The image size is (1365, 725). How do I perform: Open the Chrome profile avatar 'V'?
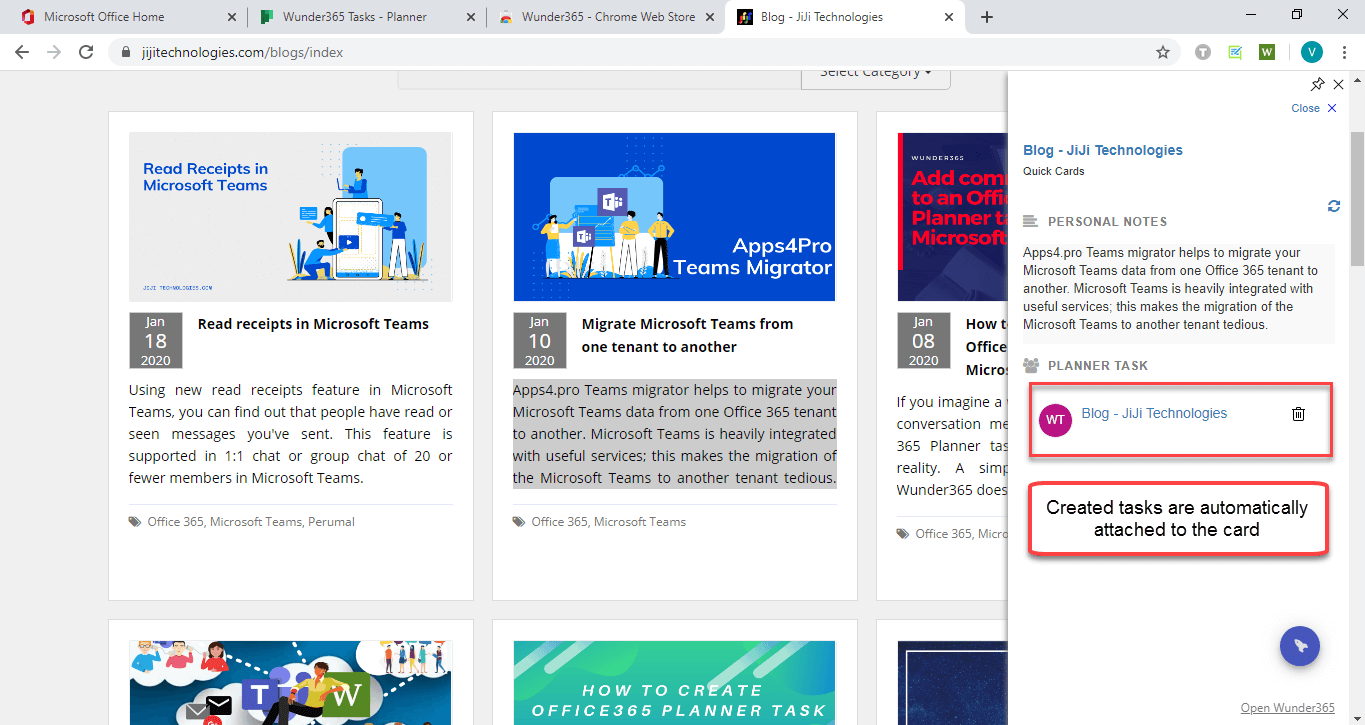[x=1311, y=52]
